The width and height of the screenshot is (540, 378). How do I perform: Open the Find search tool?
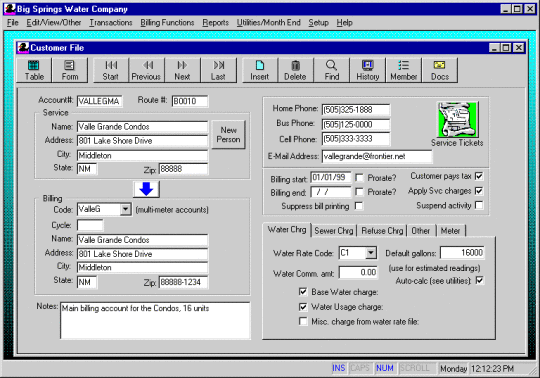click(x=331, y=70)
